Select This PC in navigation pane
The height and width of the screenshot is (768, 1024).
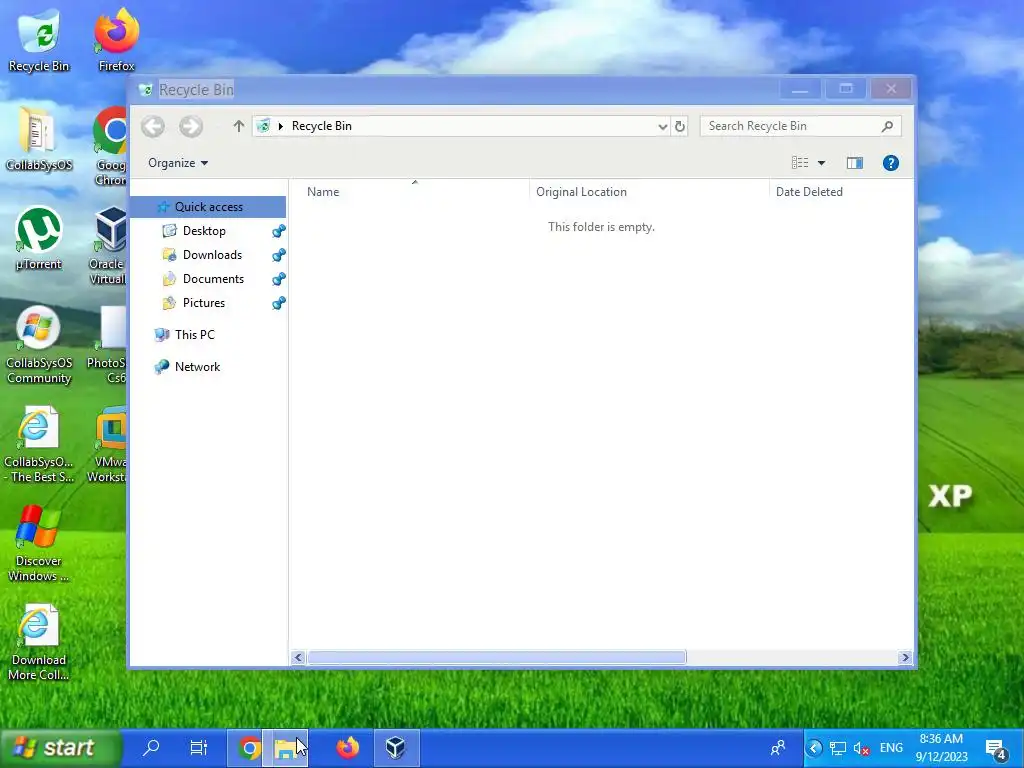pos(195,334)
